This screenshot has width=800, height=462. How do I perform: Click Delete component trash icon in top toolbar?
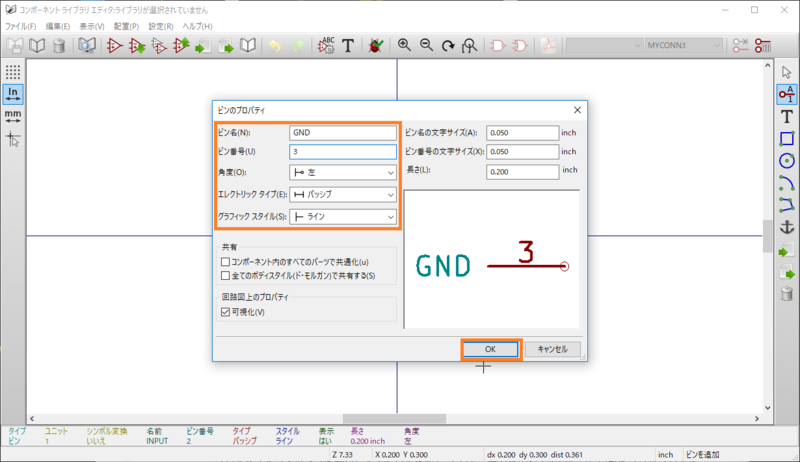tap(59, 45)
